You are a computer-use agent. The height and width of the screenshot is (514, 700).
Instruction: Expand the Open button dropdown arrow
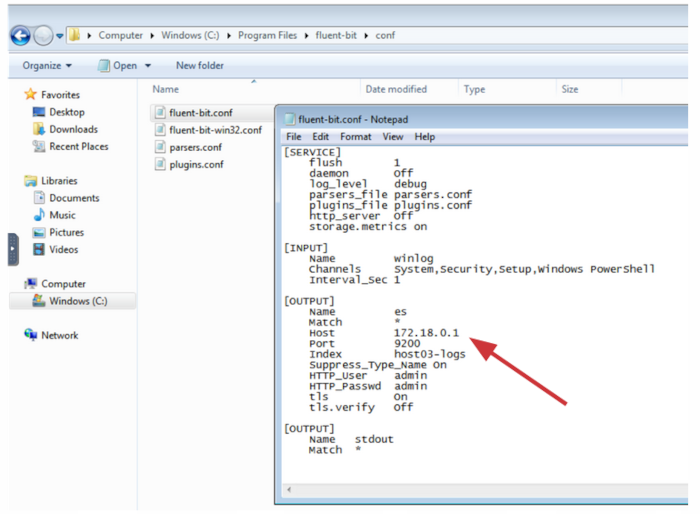148,66
